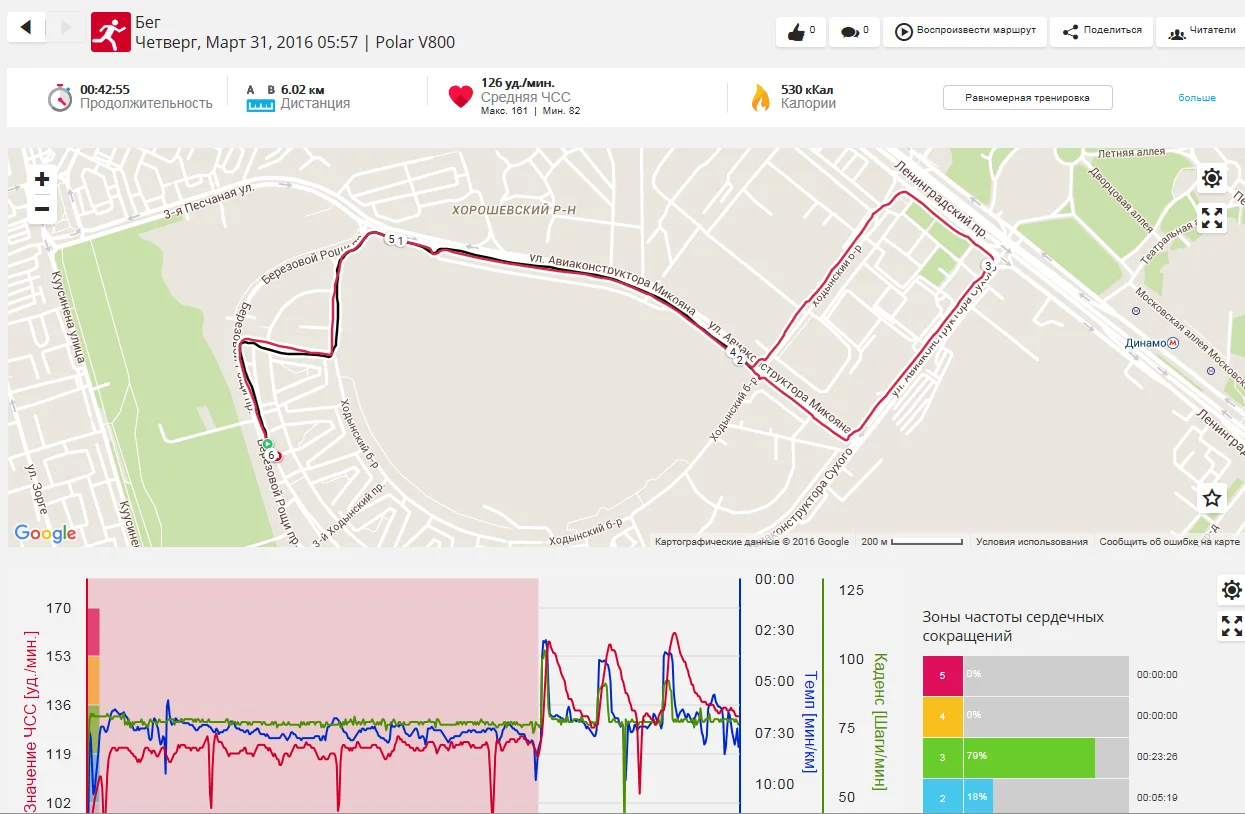The image size is (1245, 814).
Task: Expand the map to fullscreen
Action: 1212,218
